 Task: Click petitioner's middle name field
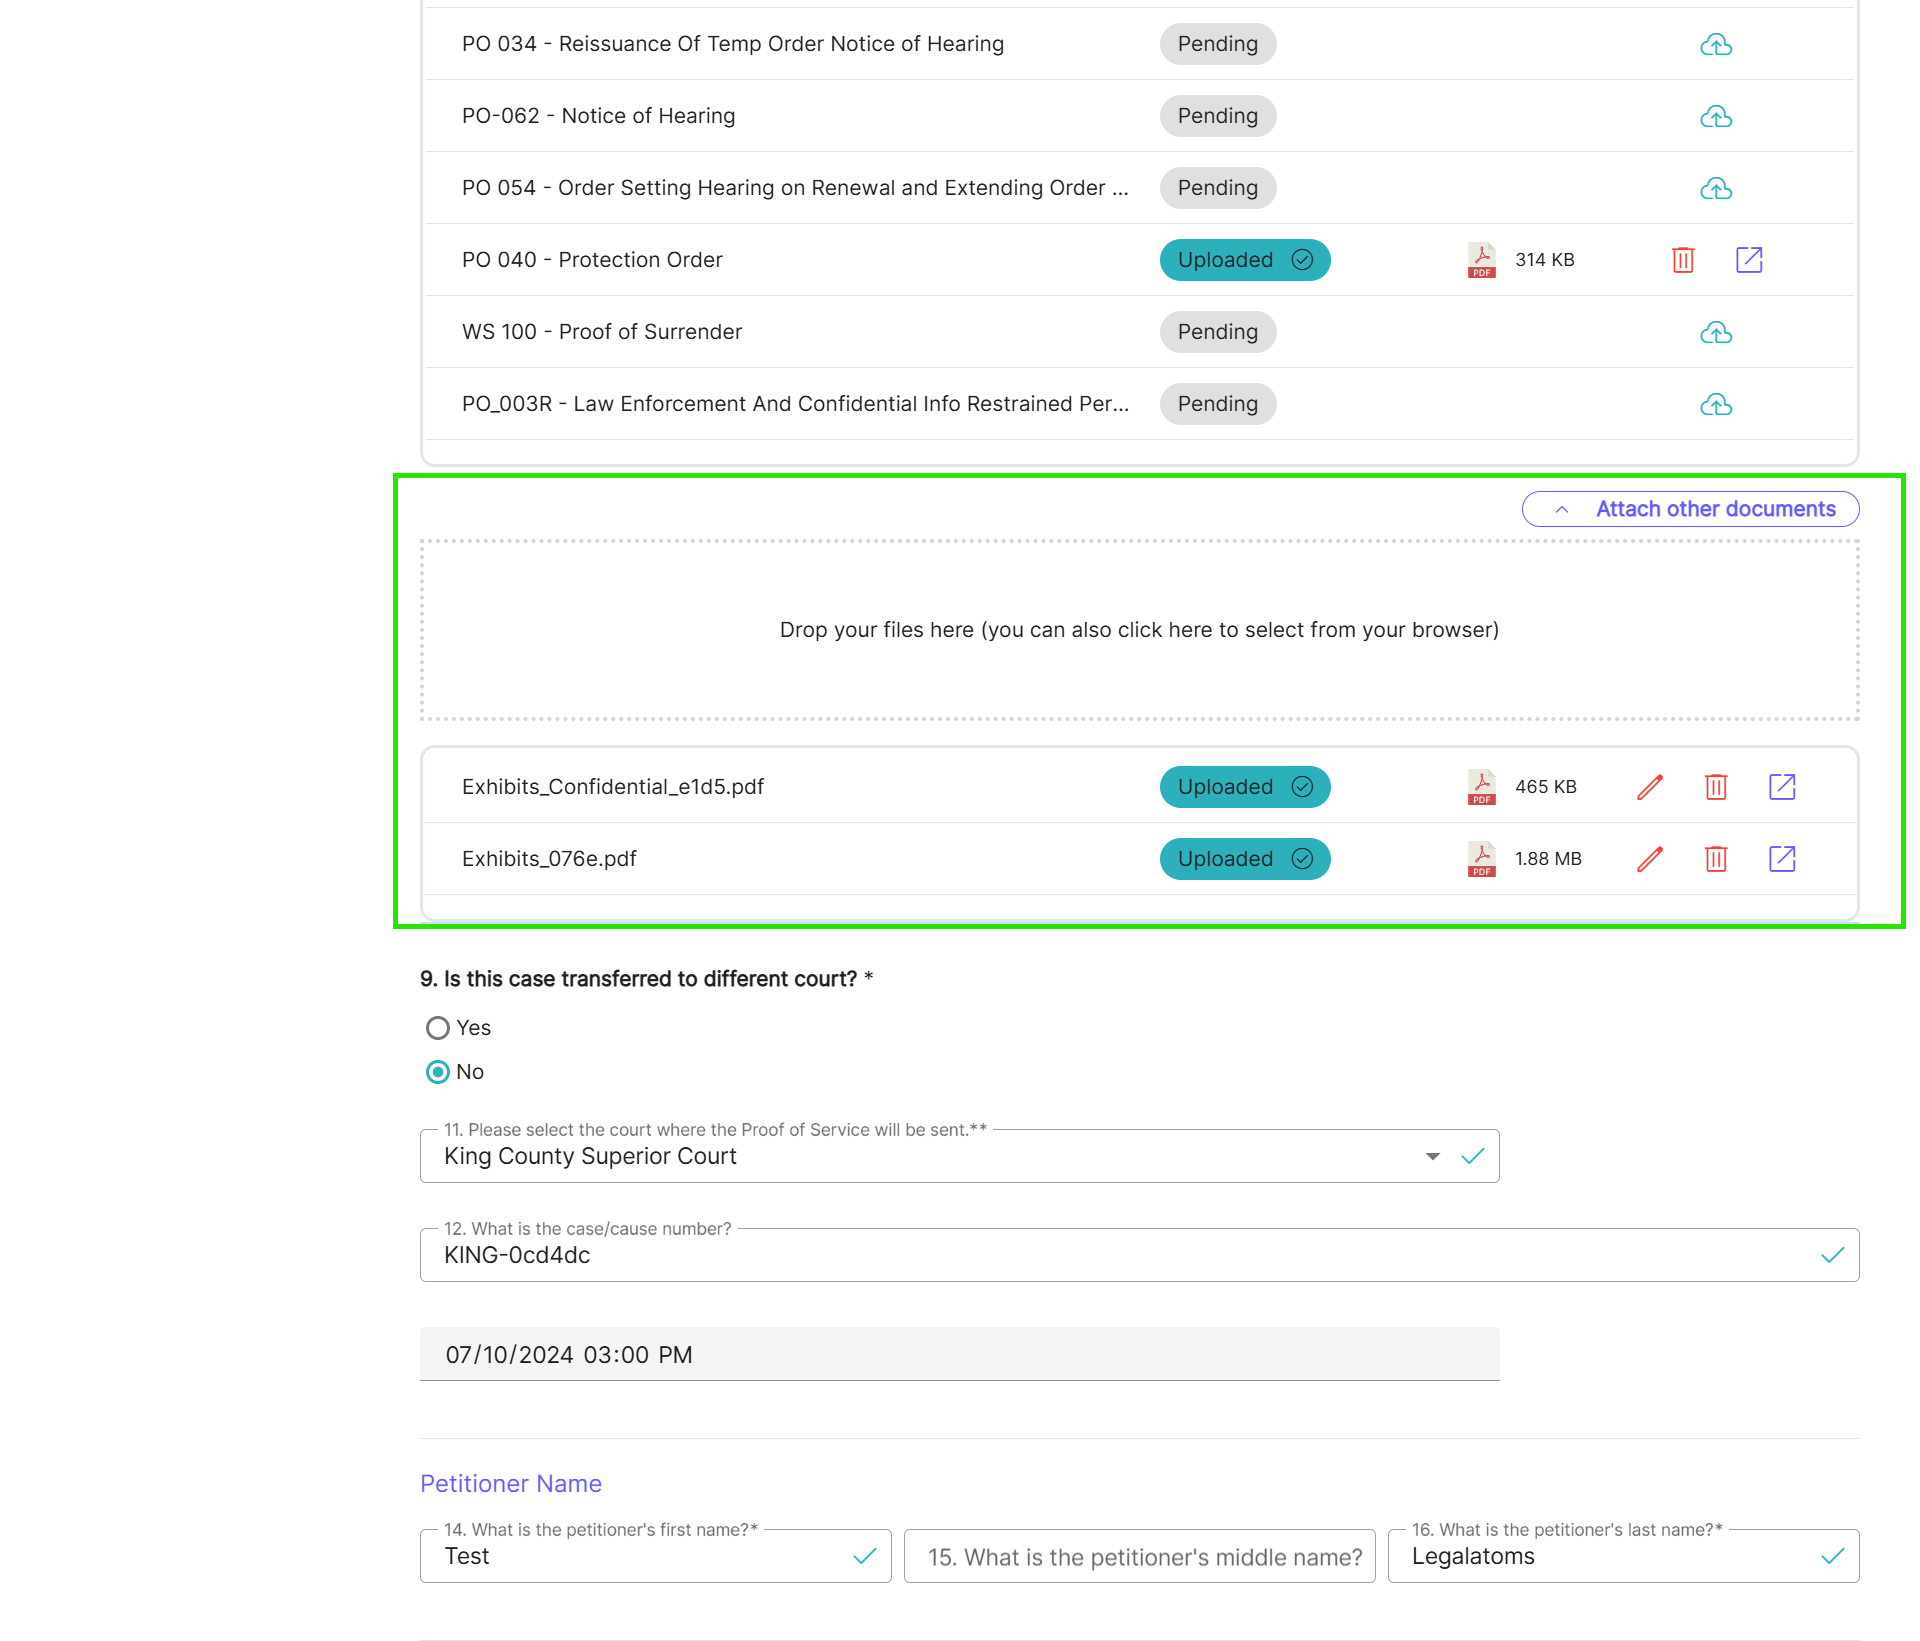coord(1140,1556)
